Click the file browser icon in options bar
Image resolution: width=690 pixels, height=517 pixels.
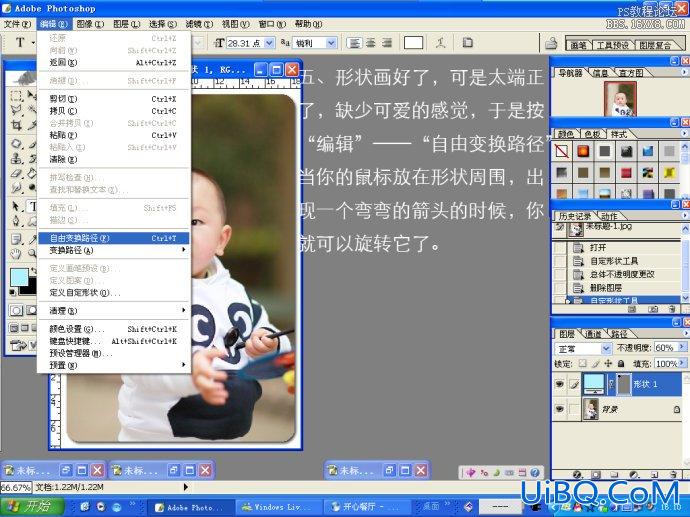[x=551, y=43]
